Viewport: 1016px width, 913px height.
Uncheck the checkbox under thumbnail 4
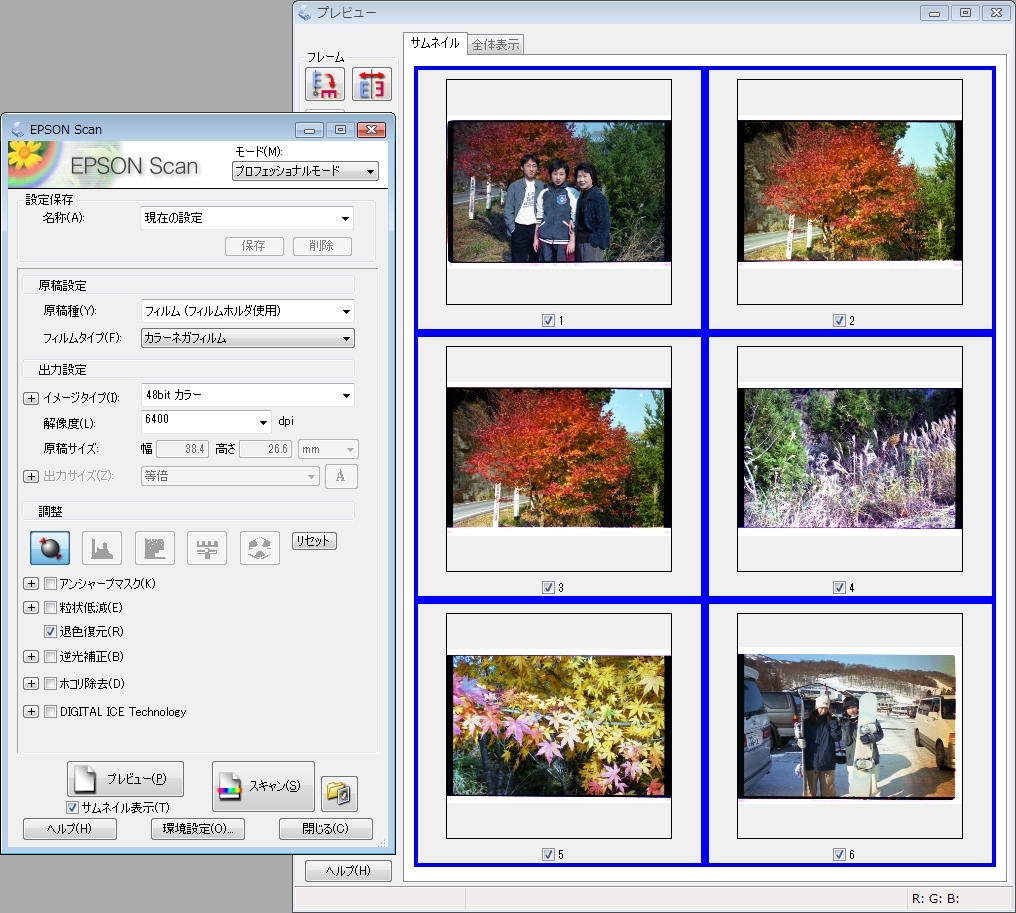click(x=839, y=588)
